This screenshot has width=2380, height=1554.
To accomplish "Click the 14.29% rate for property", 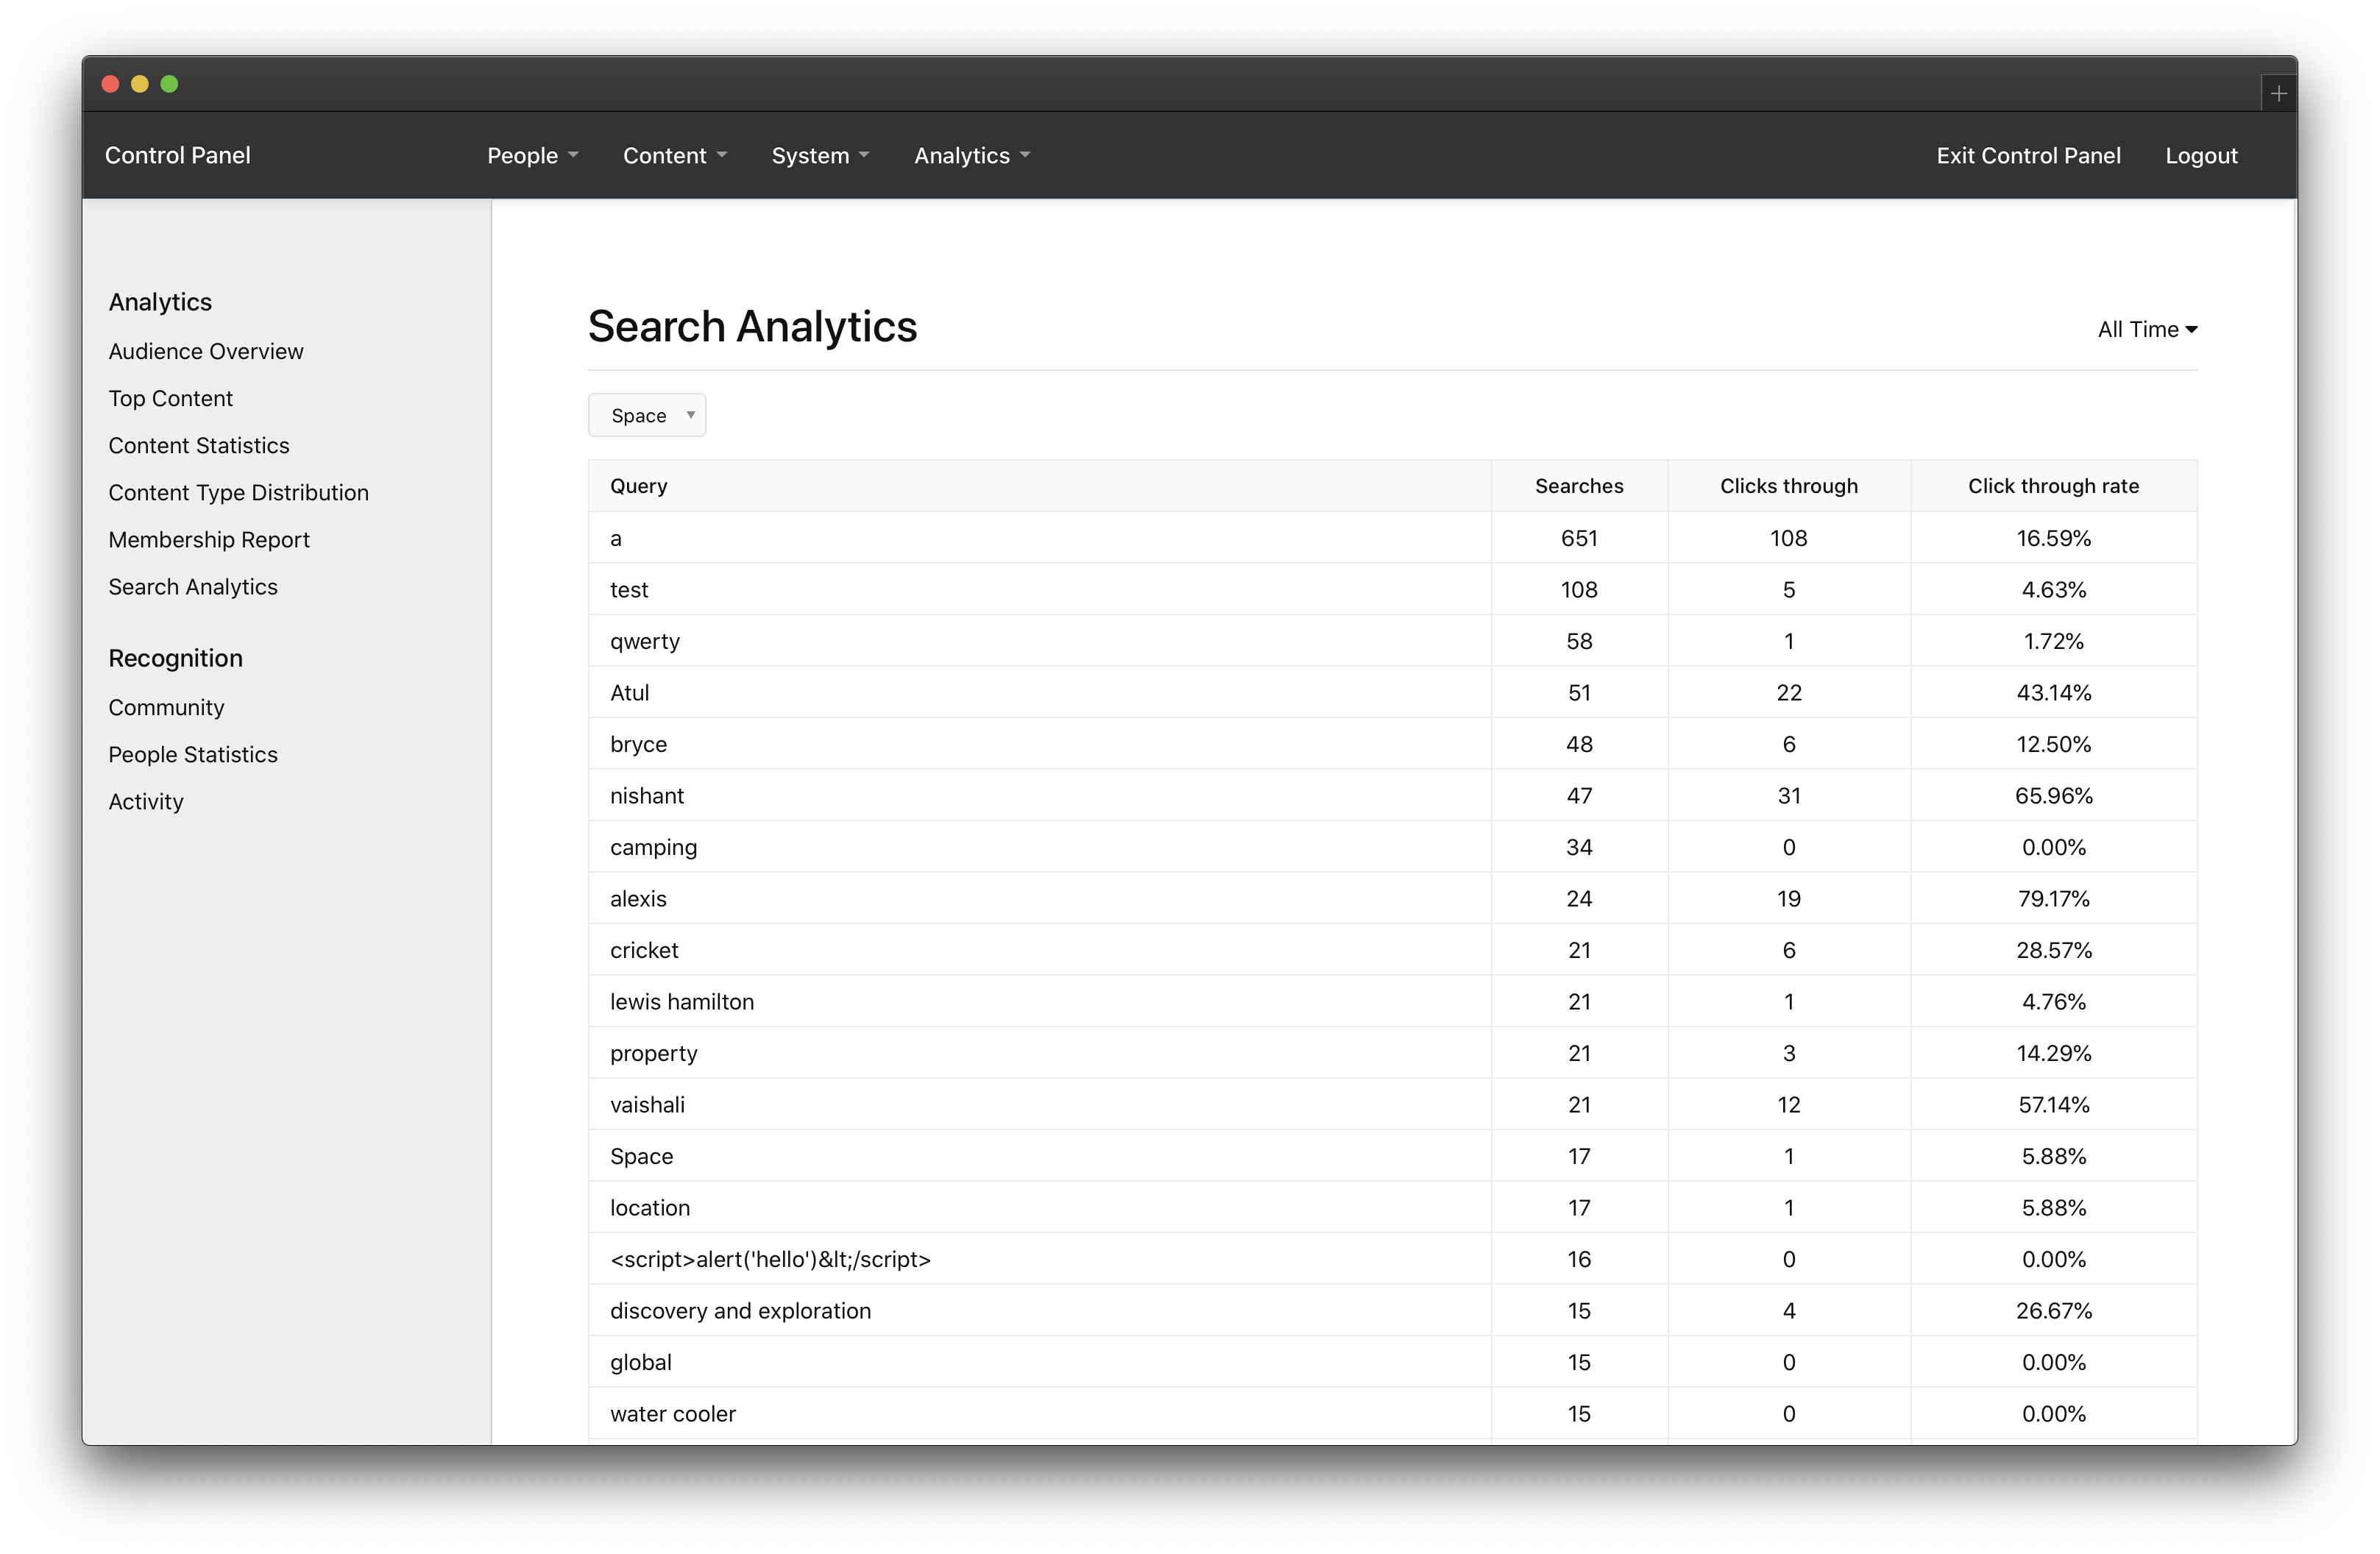I will pyautogui.click(x=2054, y=1053).
